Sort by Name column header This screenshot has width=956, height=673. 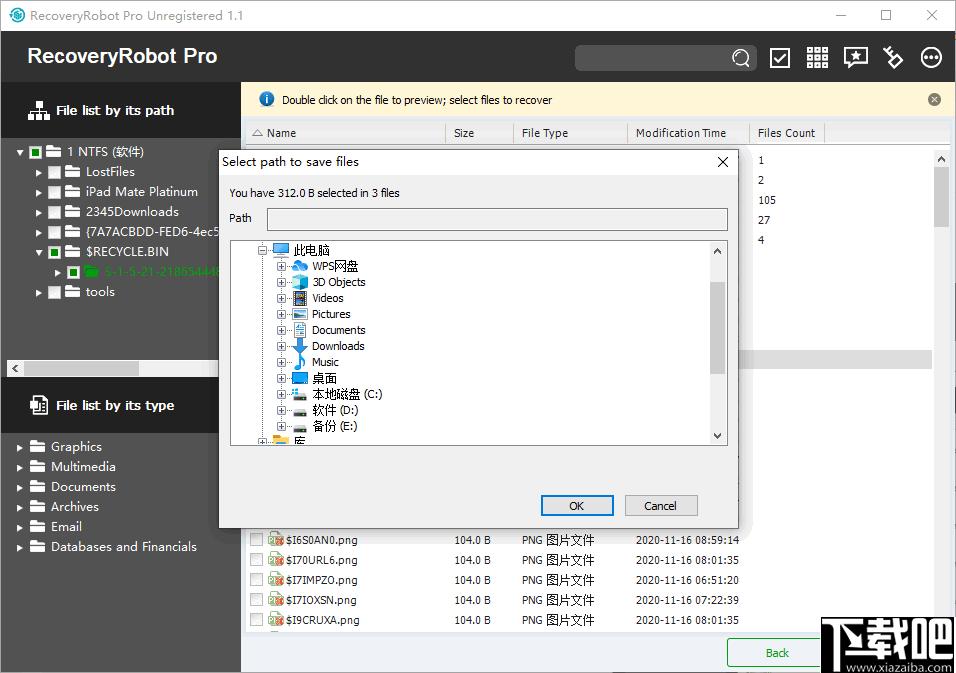[346, 133]
